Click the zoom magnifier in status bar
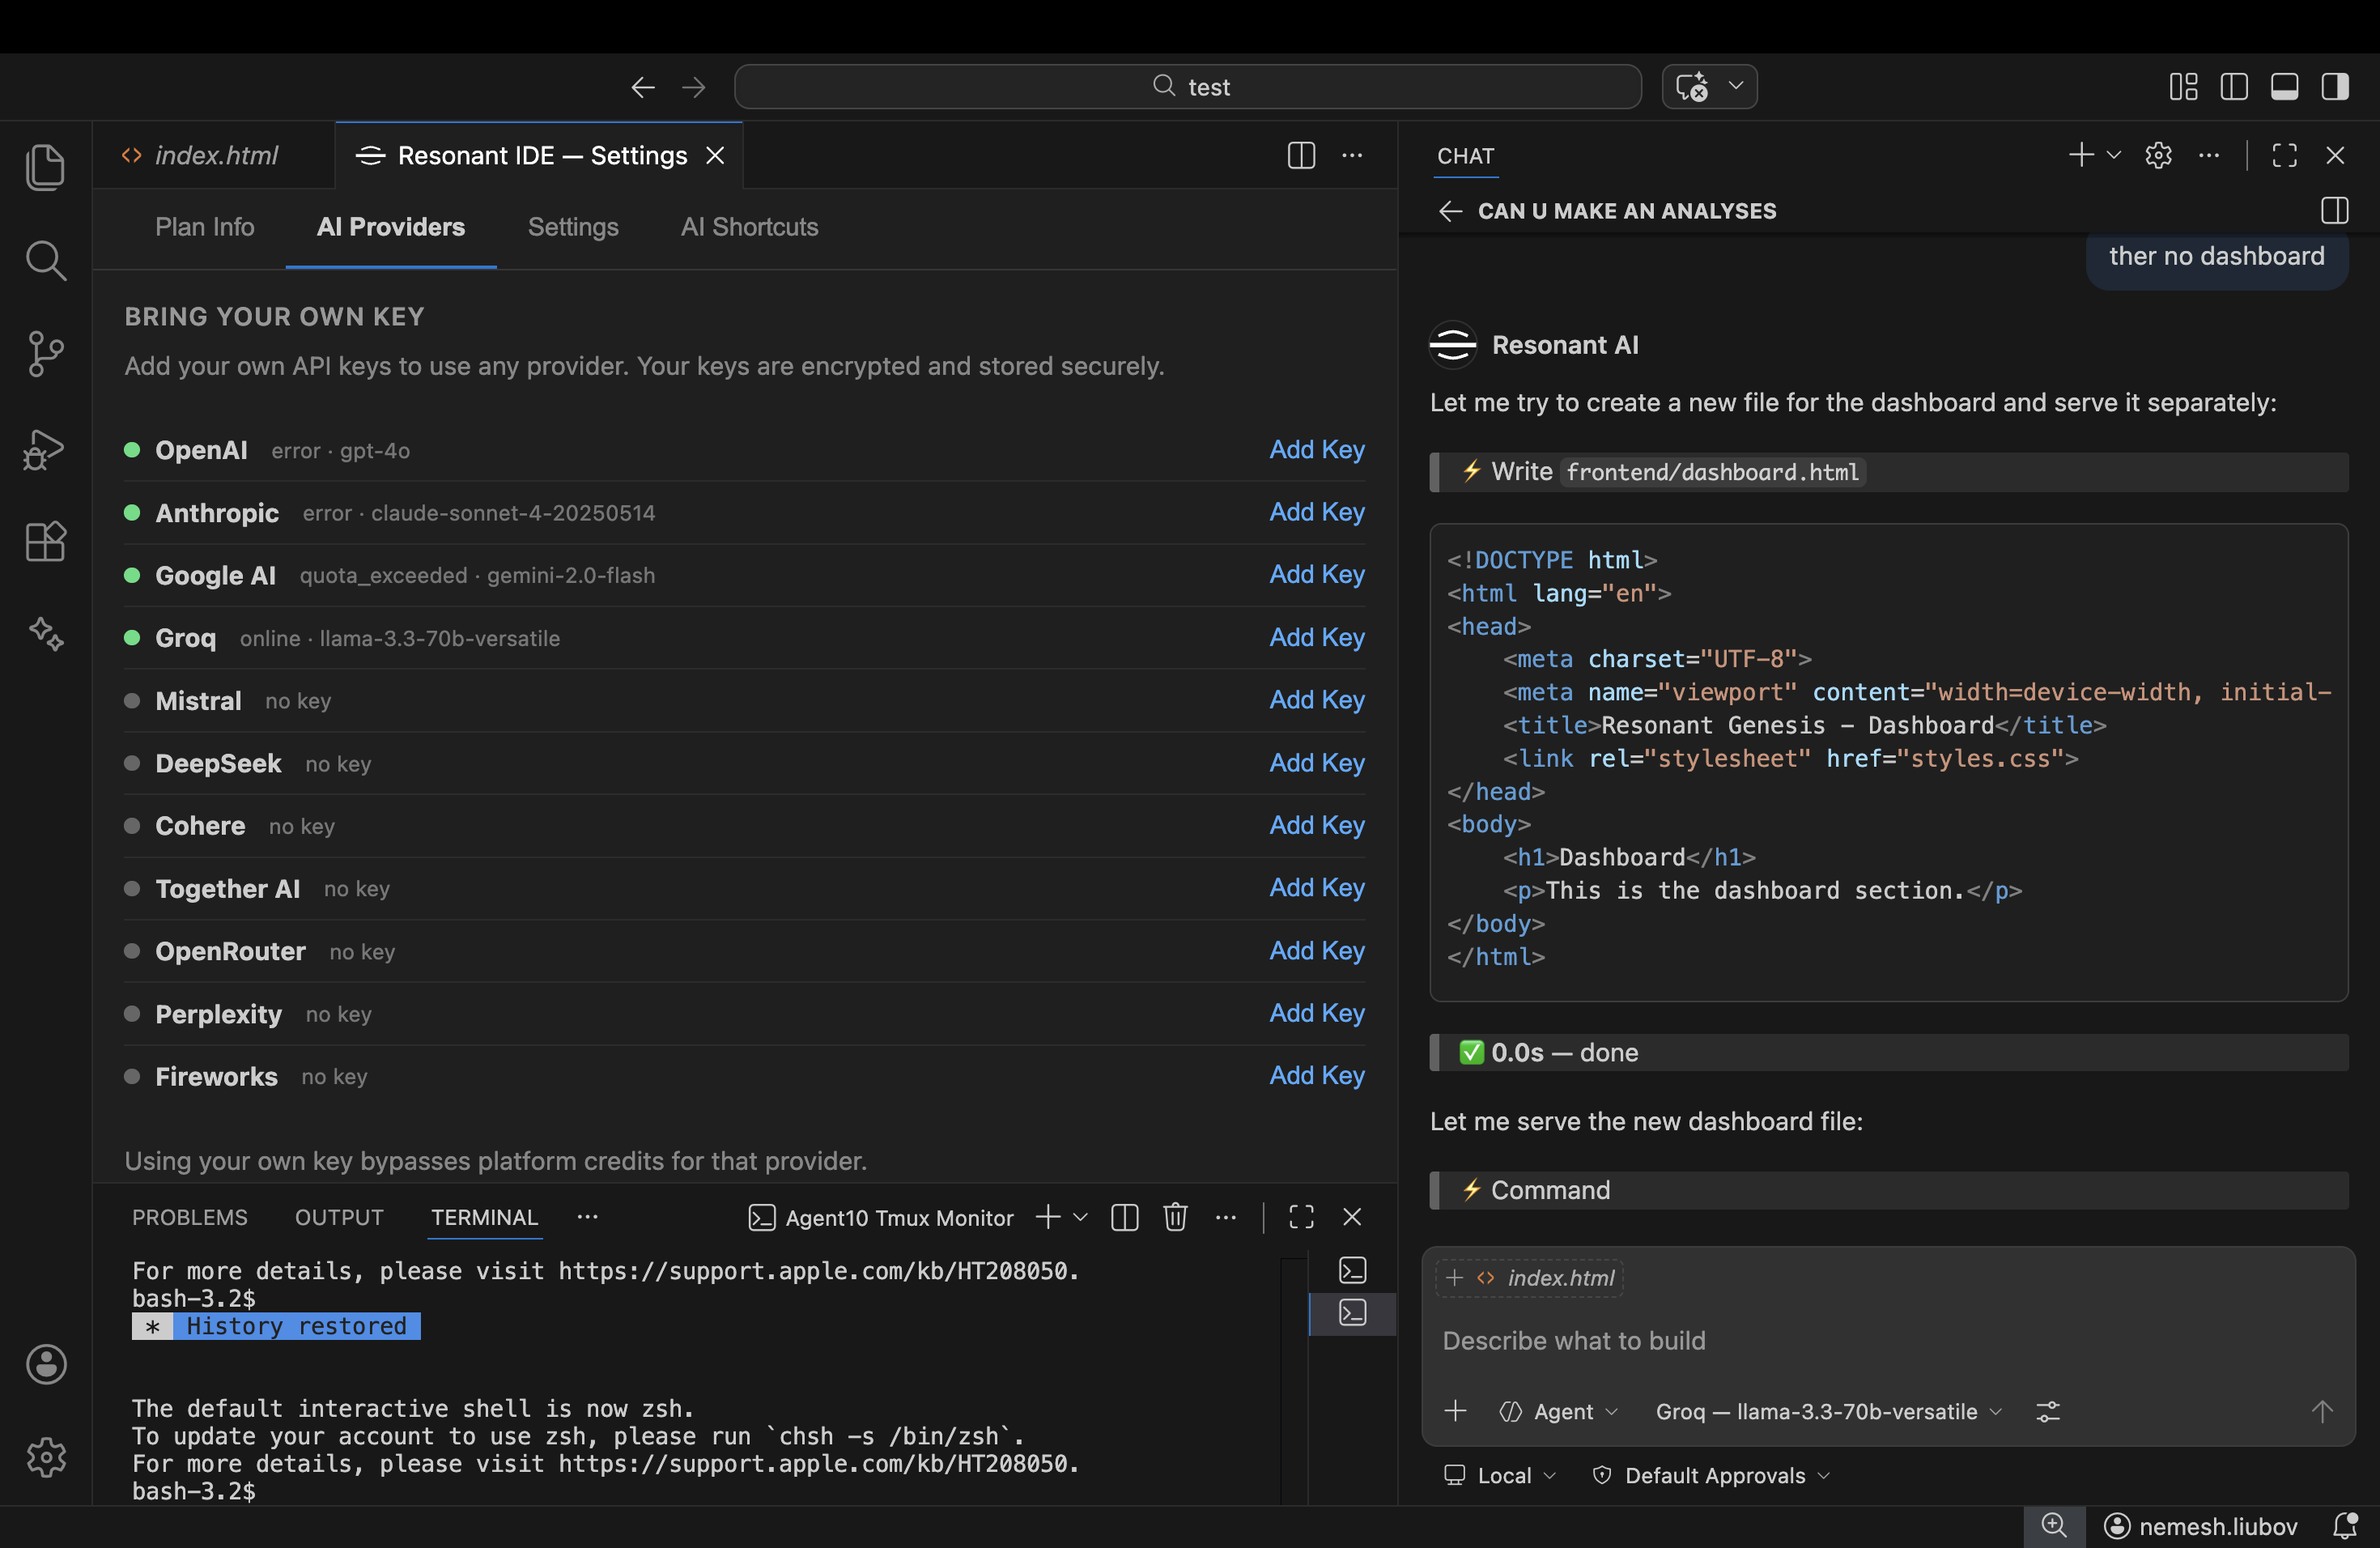This screenshot has width=2380, height=1548. [2053, 1525]
